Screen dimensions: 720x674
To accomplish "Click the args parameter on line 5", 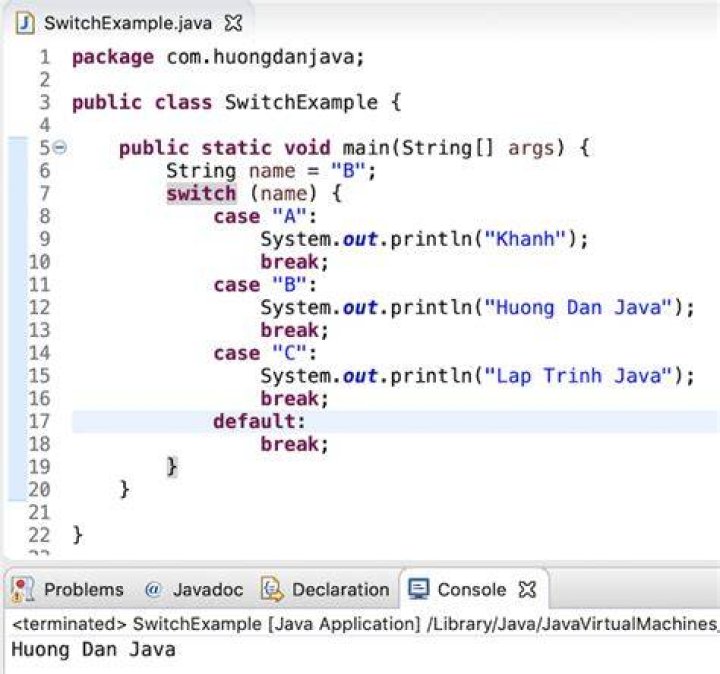I will click(x=531, y=149).
